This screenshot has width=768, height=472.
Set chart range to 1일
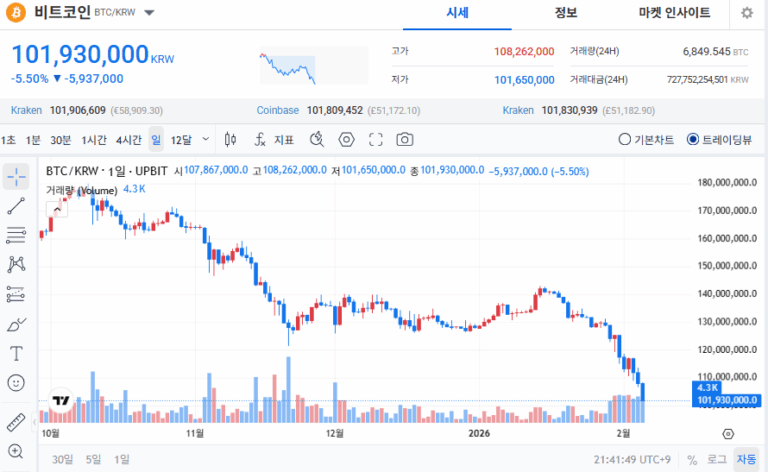click(x=122, y=460)
